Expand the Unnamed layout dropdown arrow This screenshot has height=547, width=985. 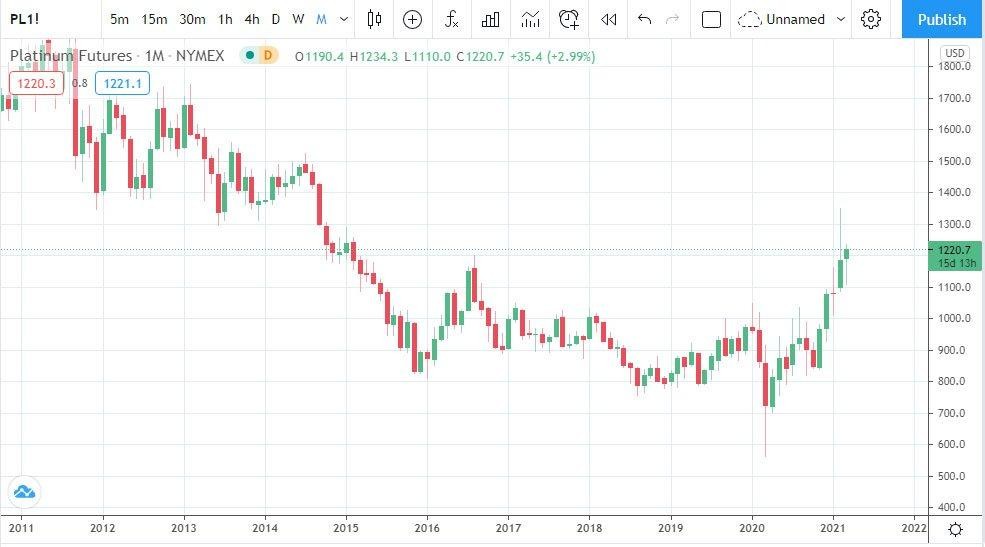click(x=841, y=19)
